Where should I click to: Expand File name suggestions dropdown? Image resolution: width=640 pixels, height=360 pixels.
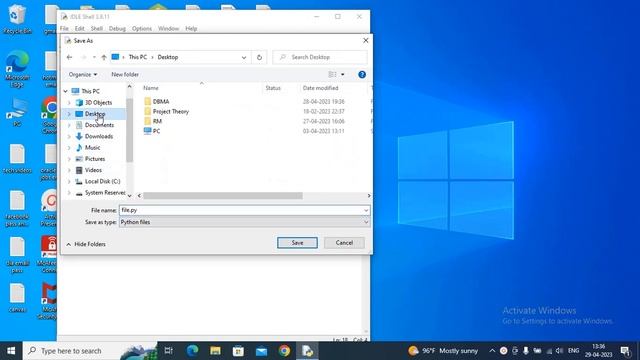click(366, 211)
